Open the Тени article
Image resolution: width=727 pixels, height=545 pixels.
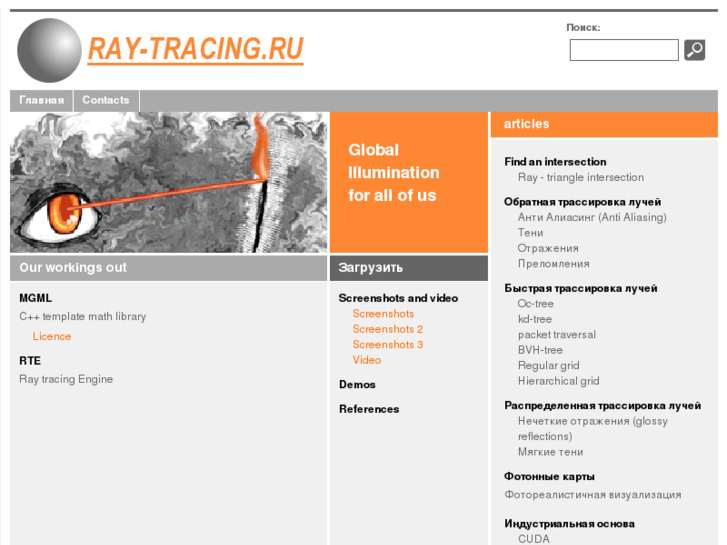[x=530, y=233]
